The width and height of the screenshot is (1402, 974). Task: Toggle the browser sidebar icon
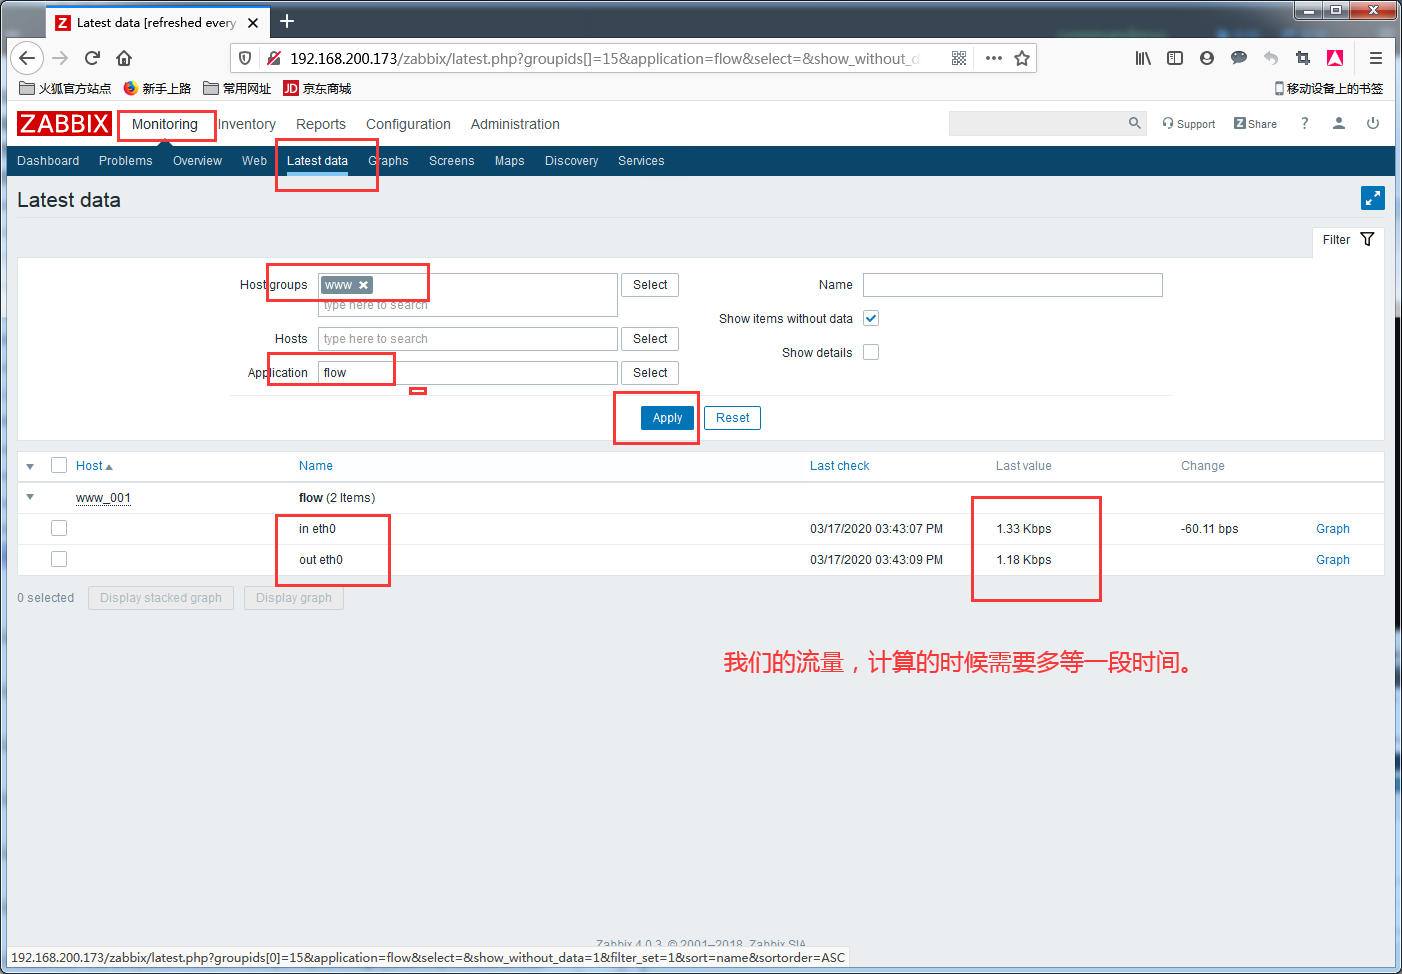click(x=1175, y=58)
